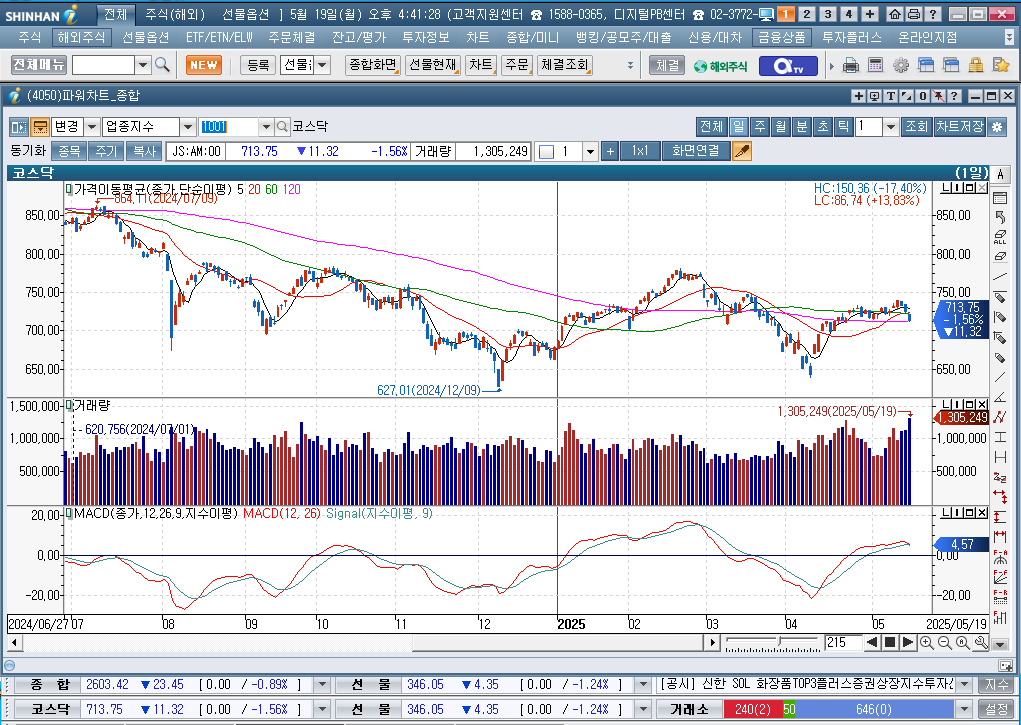This screenshot has width=1021, height=725.
Task: Click the chart horizontal scrollbar track
Action: pos(363,643)
